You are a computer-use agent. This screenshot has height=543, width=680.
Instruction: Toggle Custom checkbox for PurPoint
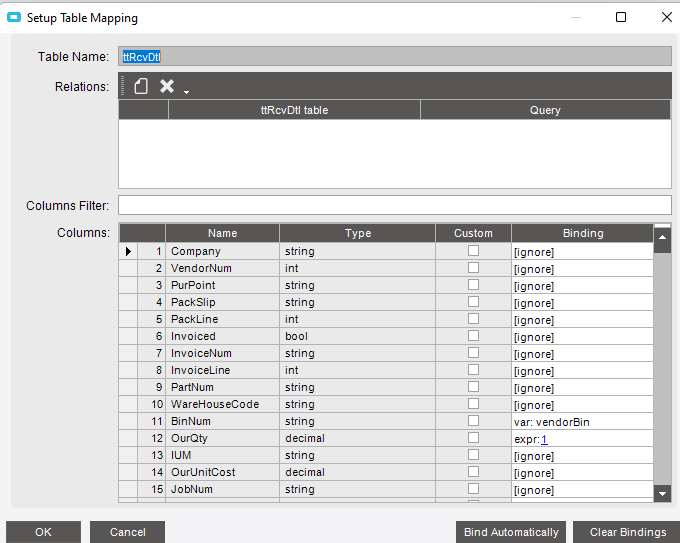click(473, 285)
